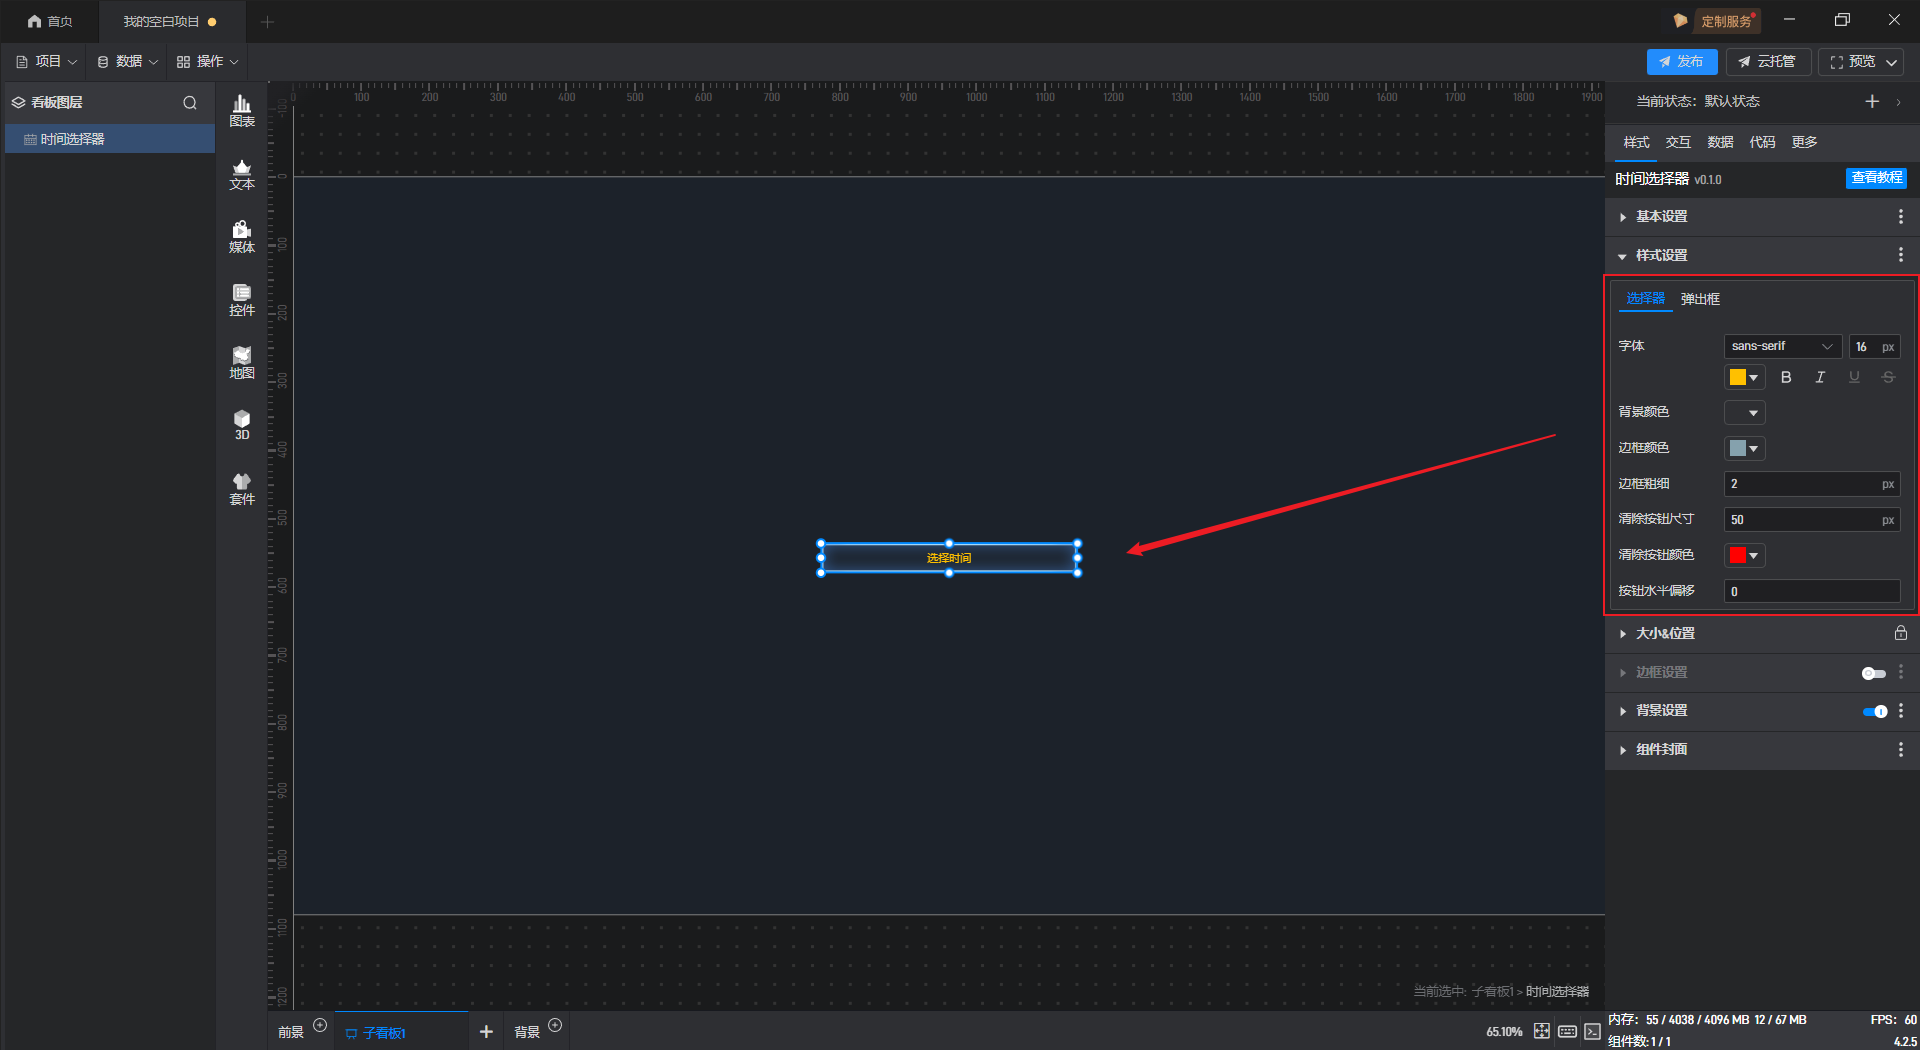Open 基本设置 more options menu

(1901, 217)
